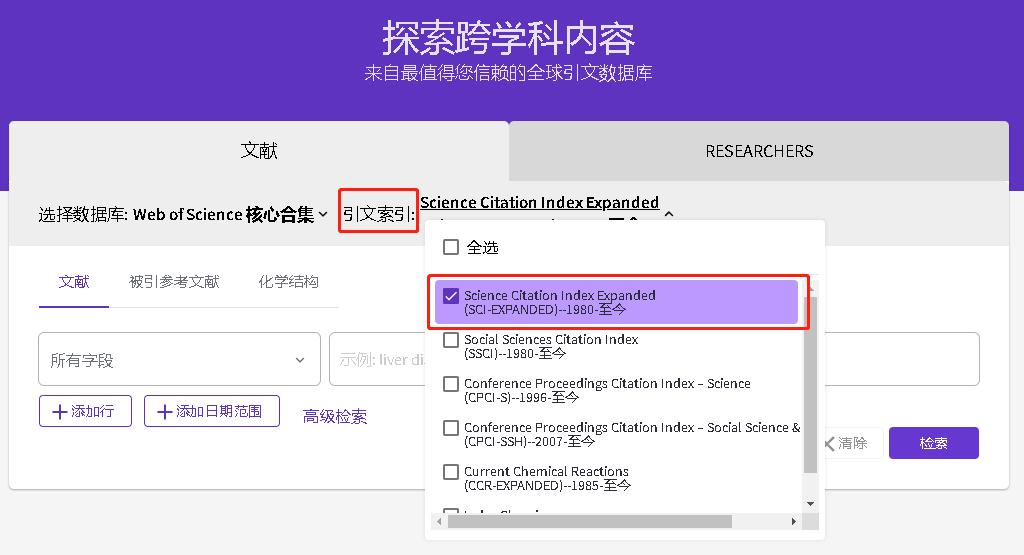Click the vertical scrollbar of index list

(x=810, y=385)
